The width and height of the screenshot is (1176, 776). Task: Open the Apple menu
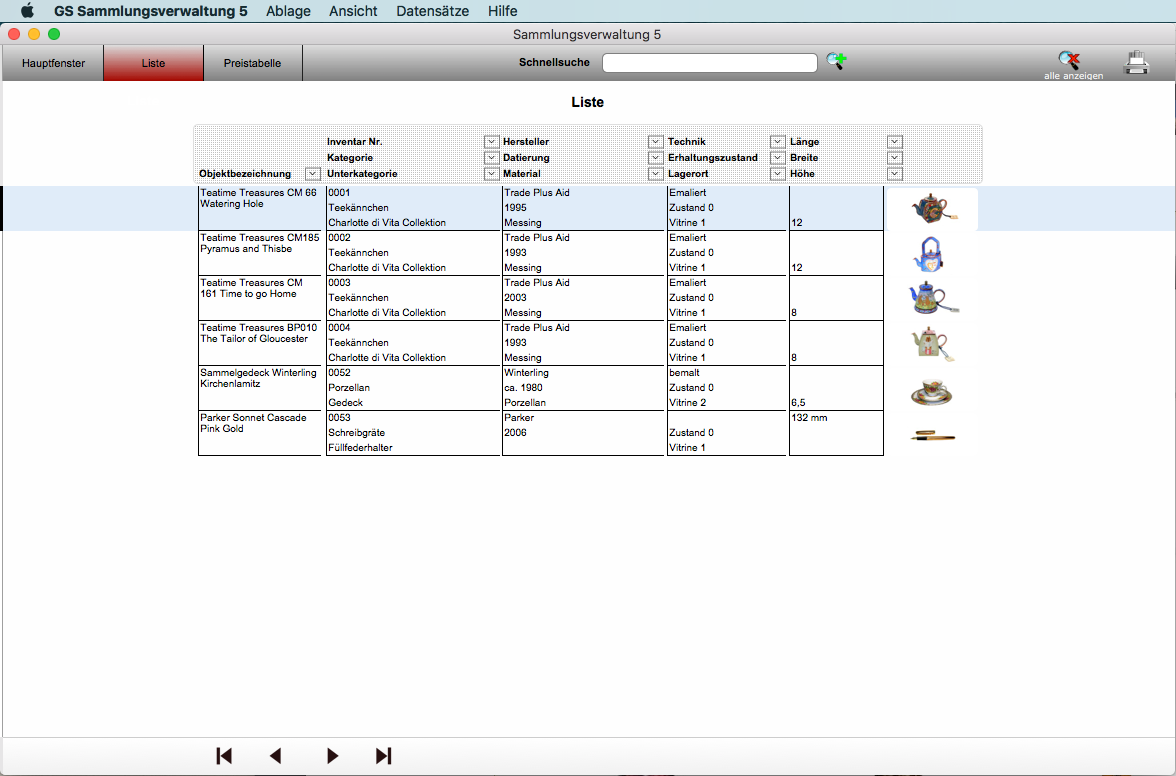[27, 11]
